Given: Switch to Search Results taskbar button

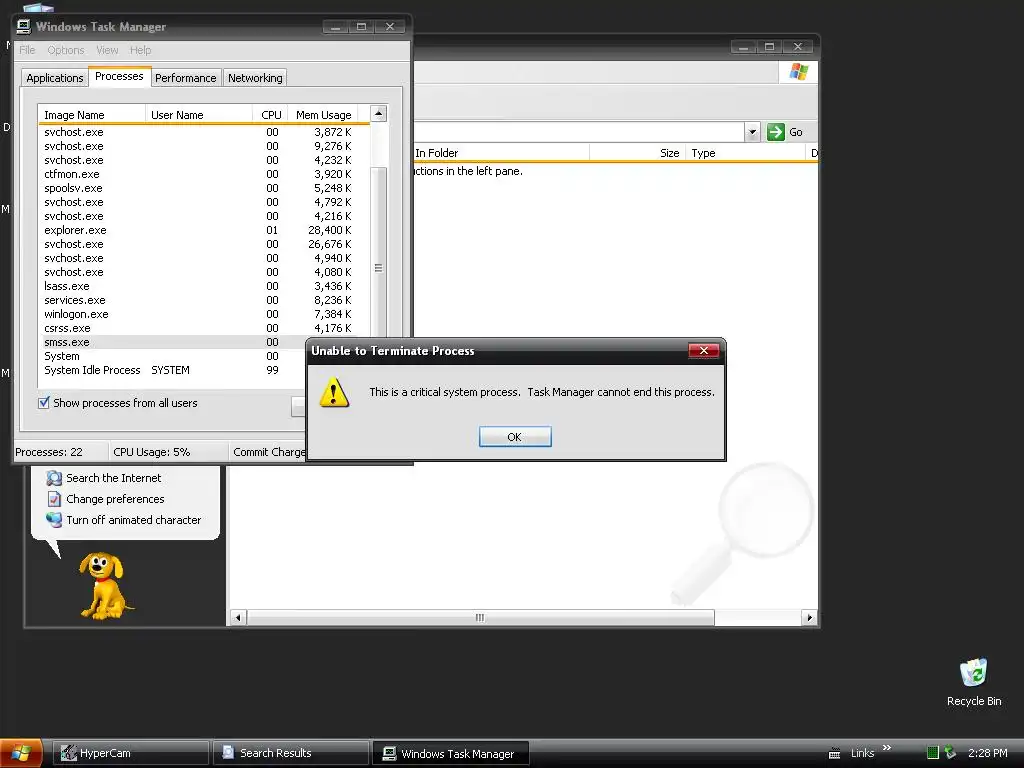Looking at the screenshot, I should tap(291, 753).
